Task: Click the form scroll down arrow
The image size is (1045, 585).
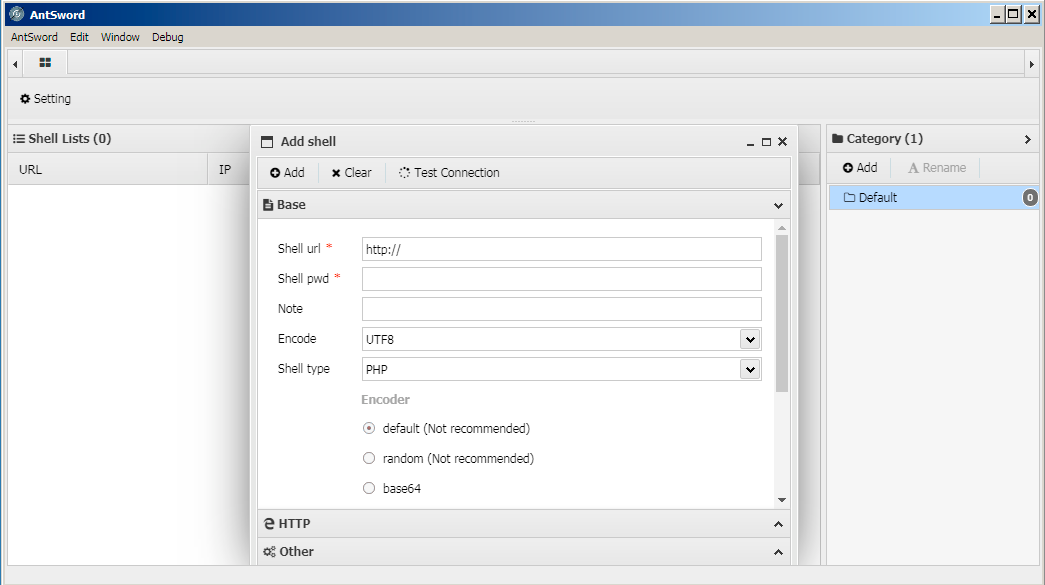Action: 782,500
